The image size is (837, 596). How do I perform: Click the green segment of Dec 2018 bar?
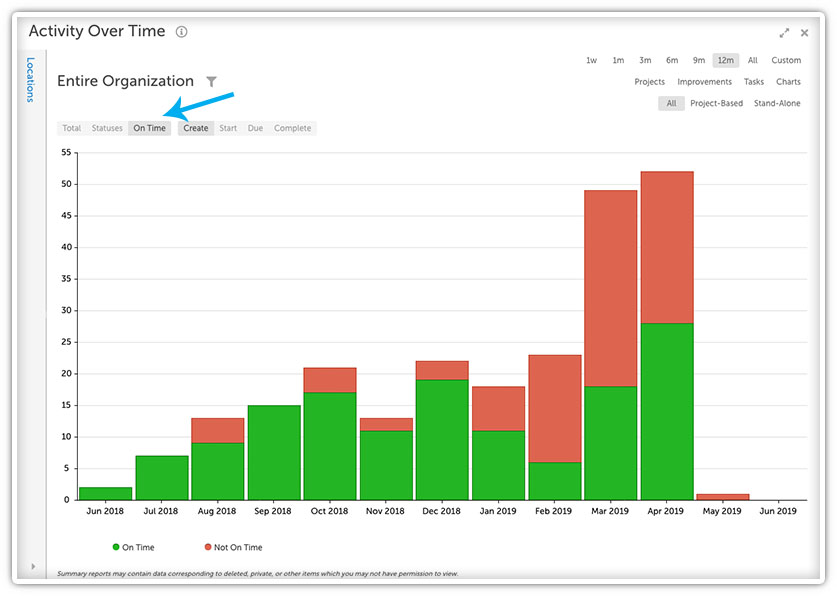[x=443, y=440]
